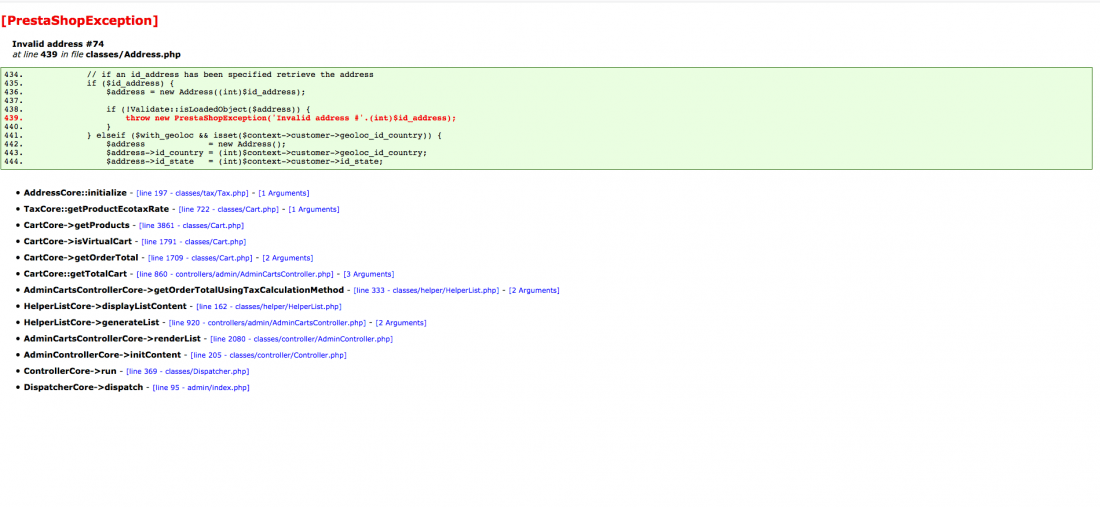Click the CartCore->getProducts trace entry
The image size is (1100, 507).
(x=76, y=225)
